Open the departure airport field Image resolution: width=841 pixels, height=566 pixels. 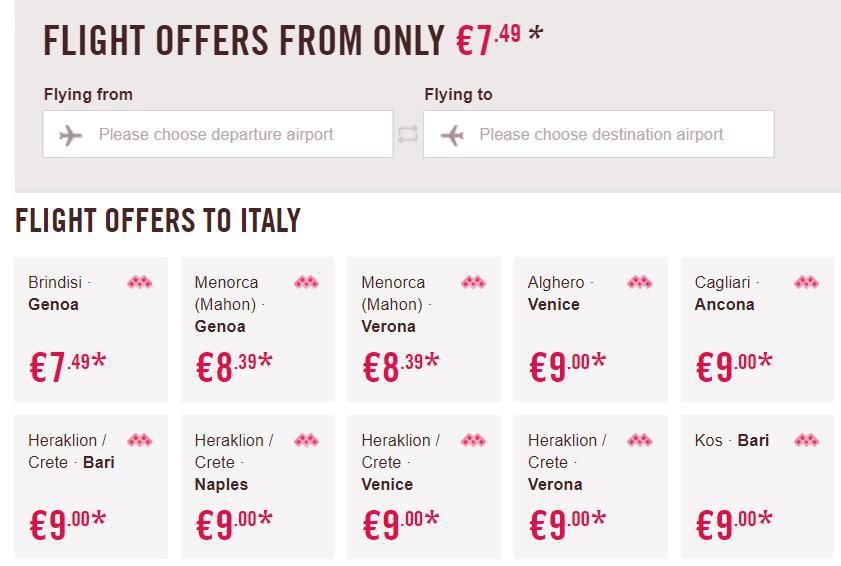[218, 134]
